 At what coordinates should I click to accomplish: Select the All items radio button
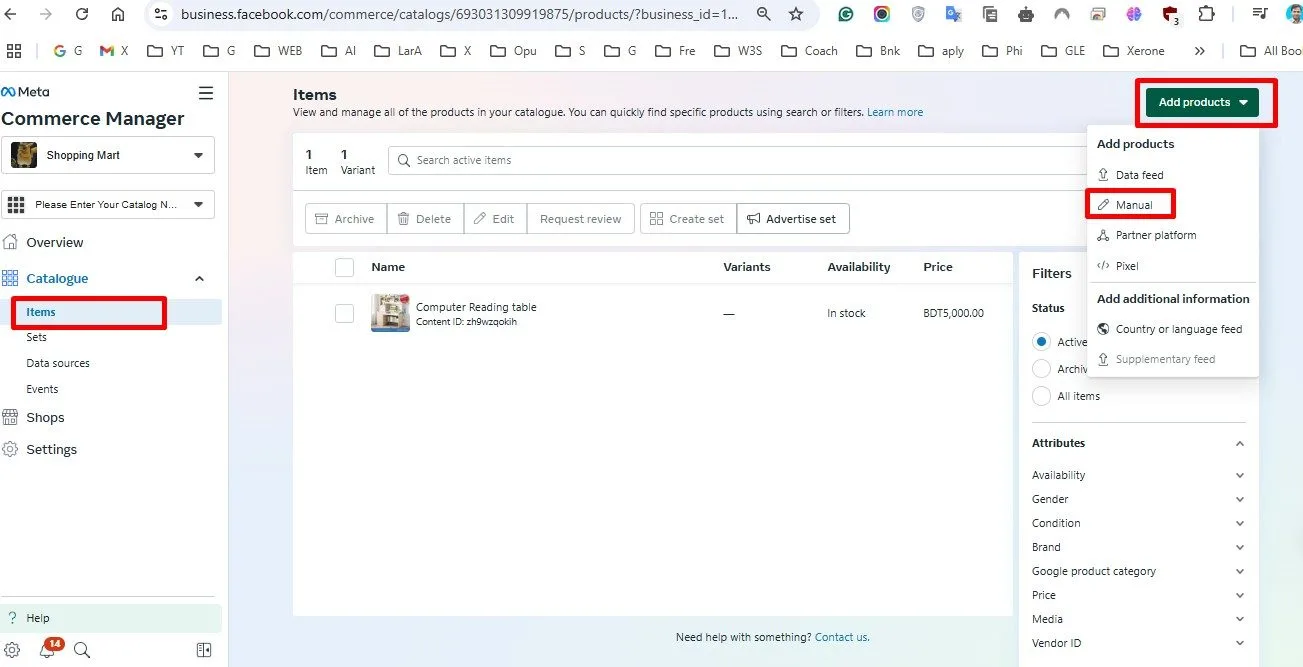1041,396
